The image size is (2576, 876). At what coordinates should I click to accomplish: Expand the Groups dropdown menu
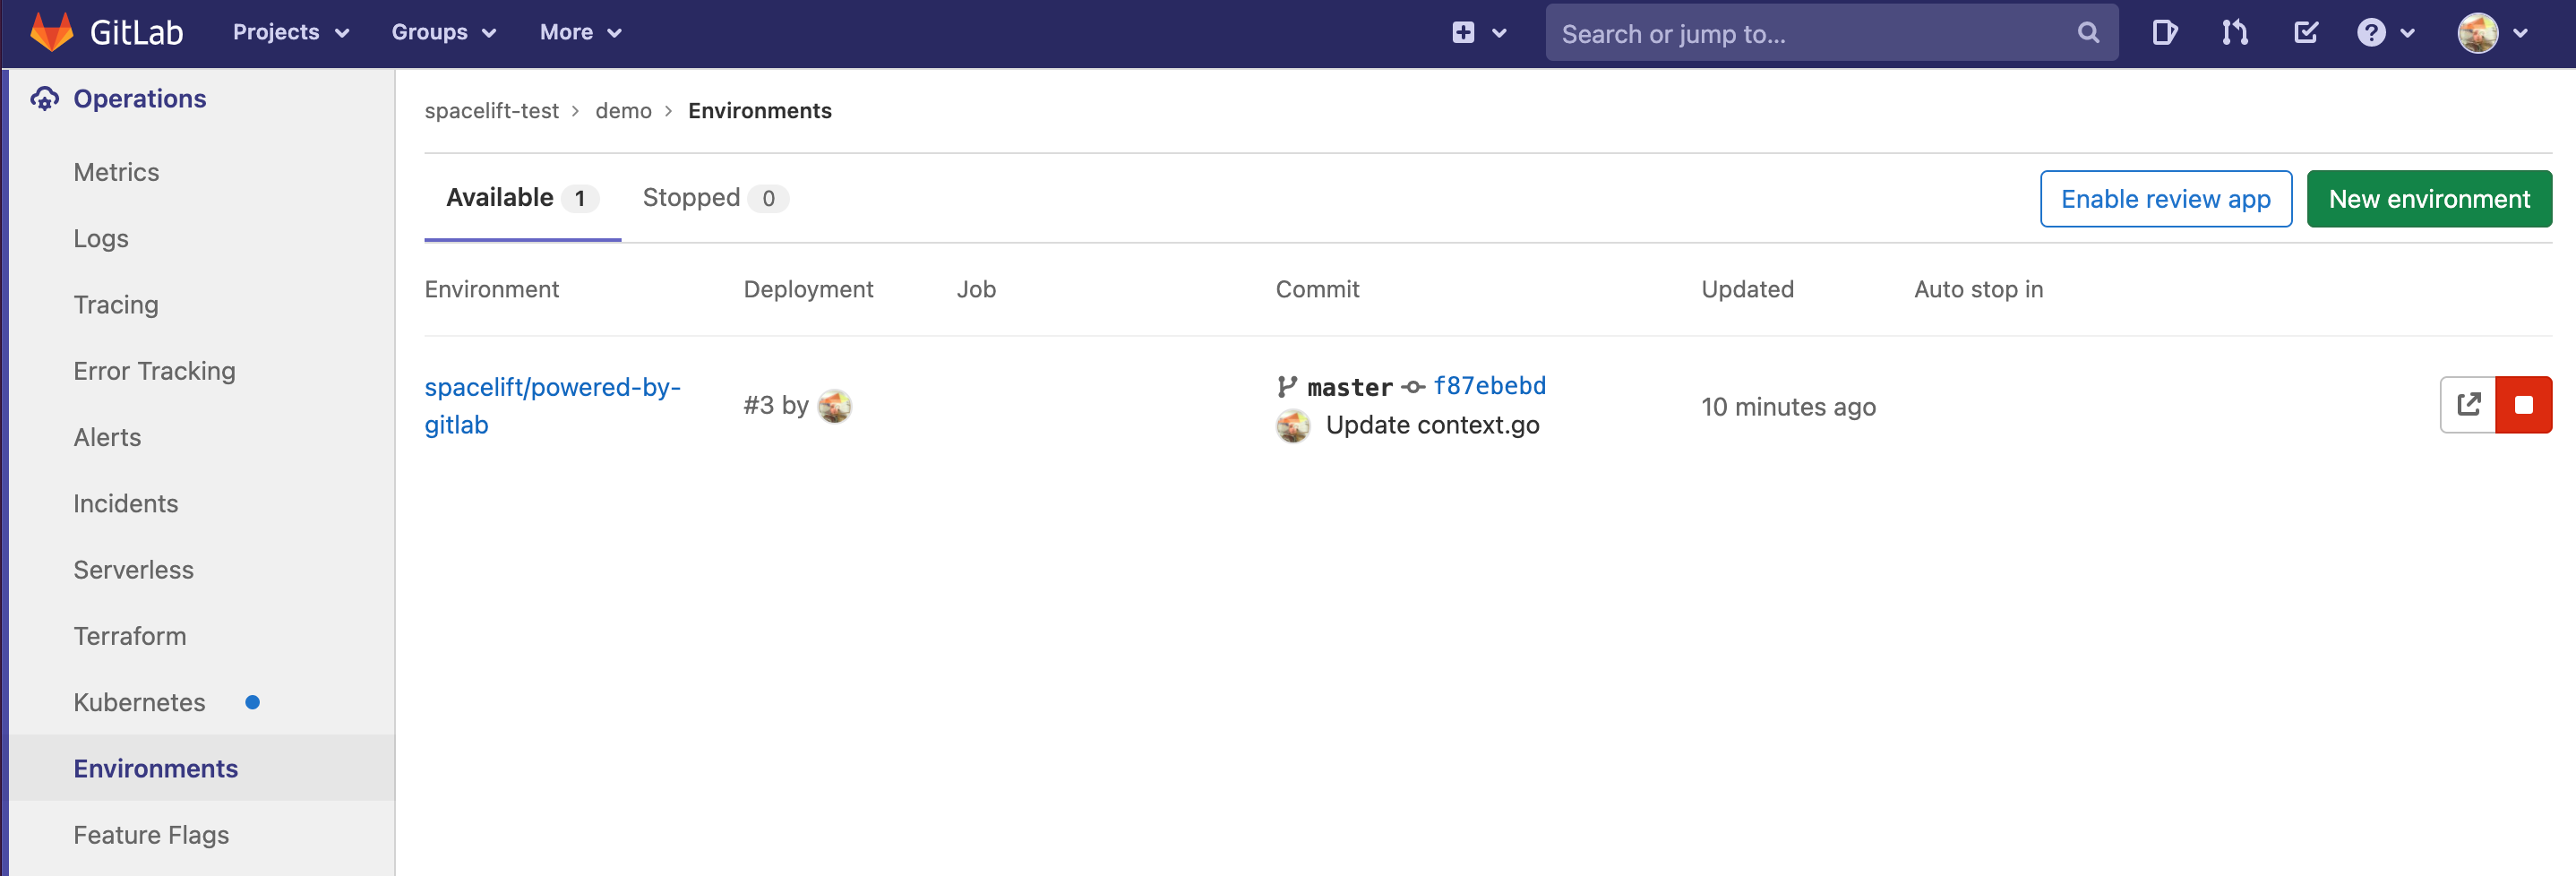pos(443,33)
